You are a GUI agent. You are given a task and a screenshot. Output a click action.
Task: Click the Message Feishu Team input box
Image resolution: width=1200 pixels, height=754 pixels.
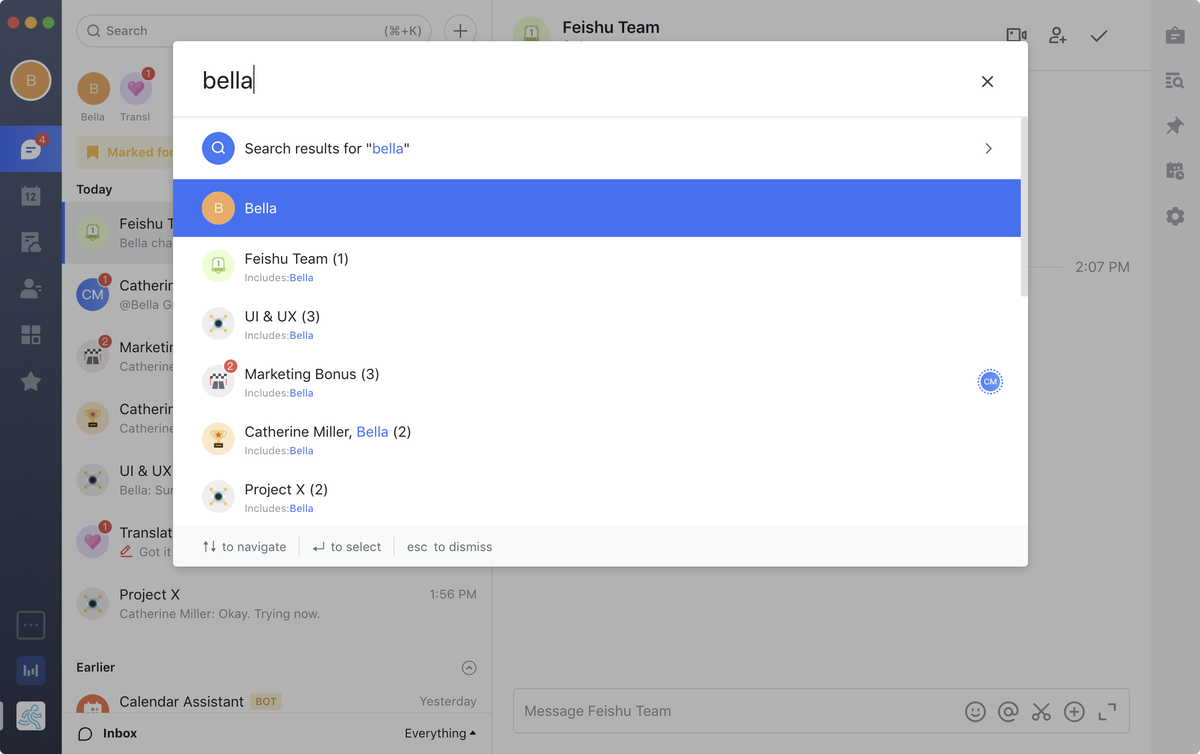click(740, 711)
